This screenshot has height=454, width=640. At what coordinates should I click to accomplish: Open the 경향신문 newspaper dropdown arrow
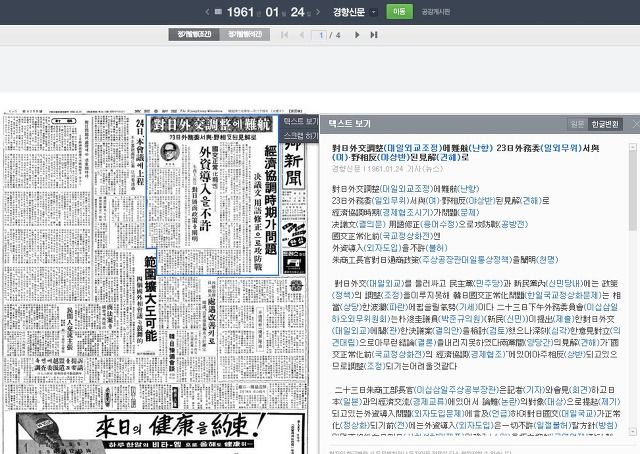373,12
